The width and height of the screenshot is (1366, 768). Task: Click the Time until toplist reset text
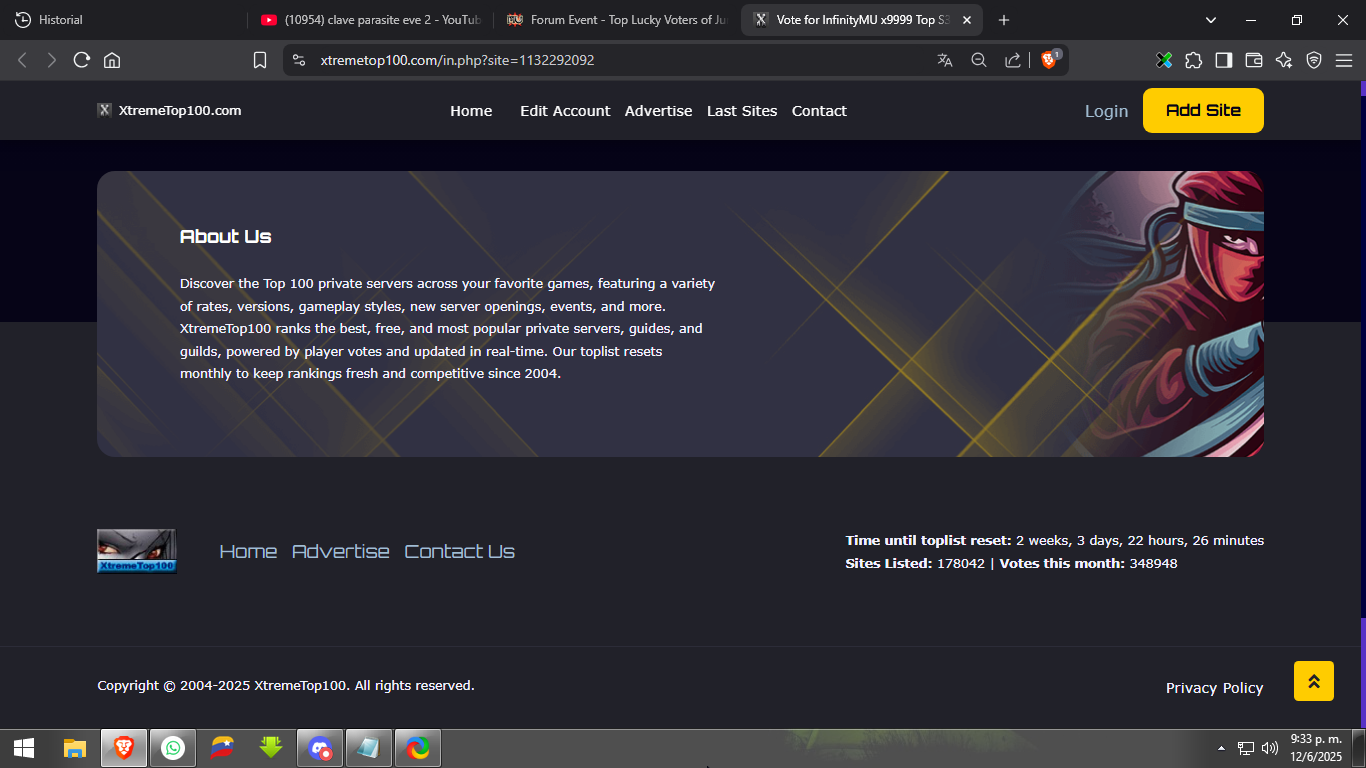pos(1055,540)
